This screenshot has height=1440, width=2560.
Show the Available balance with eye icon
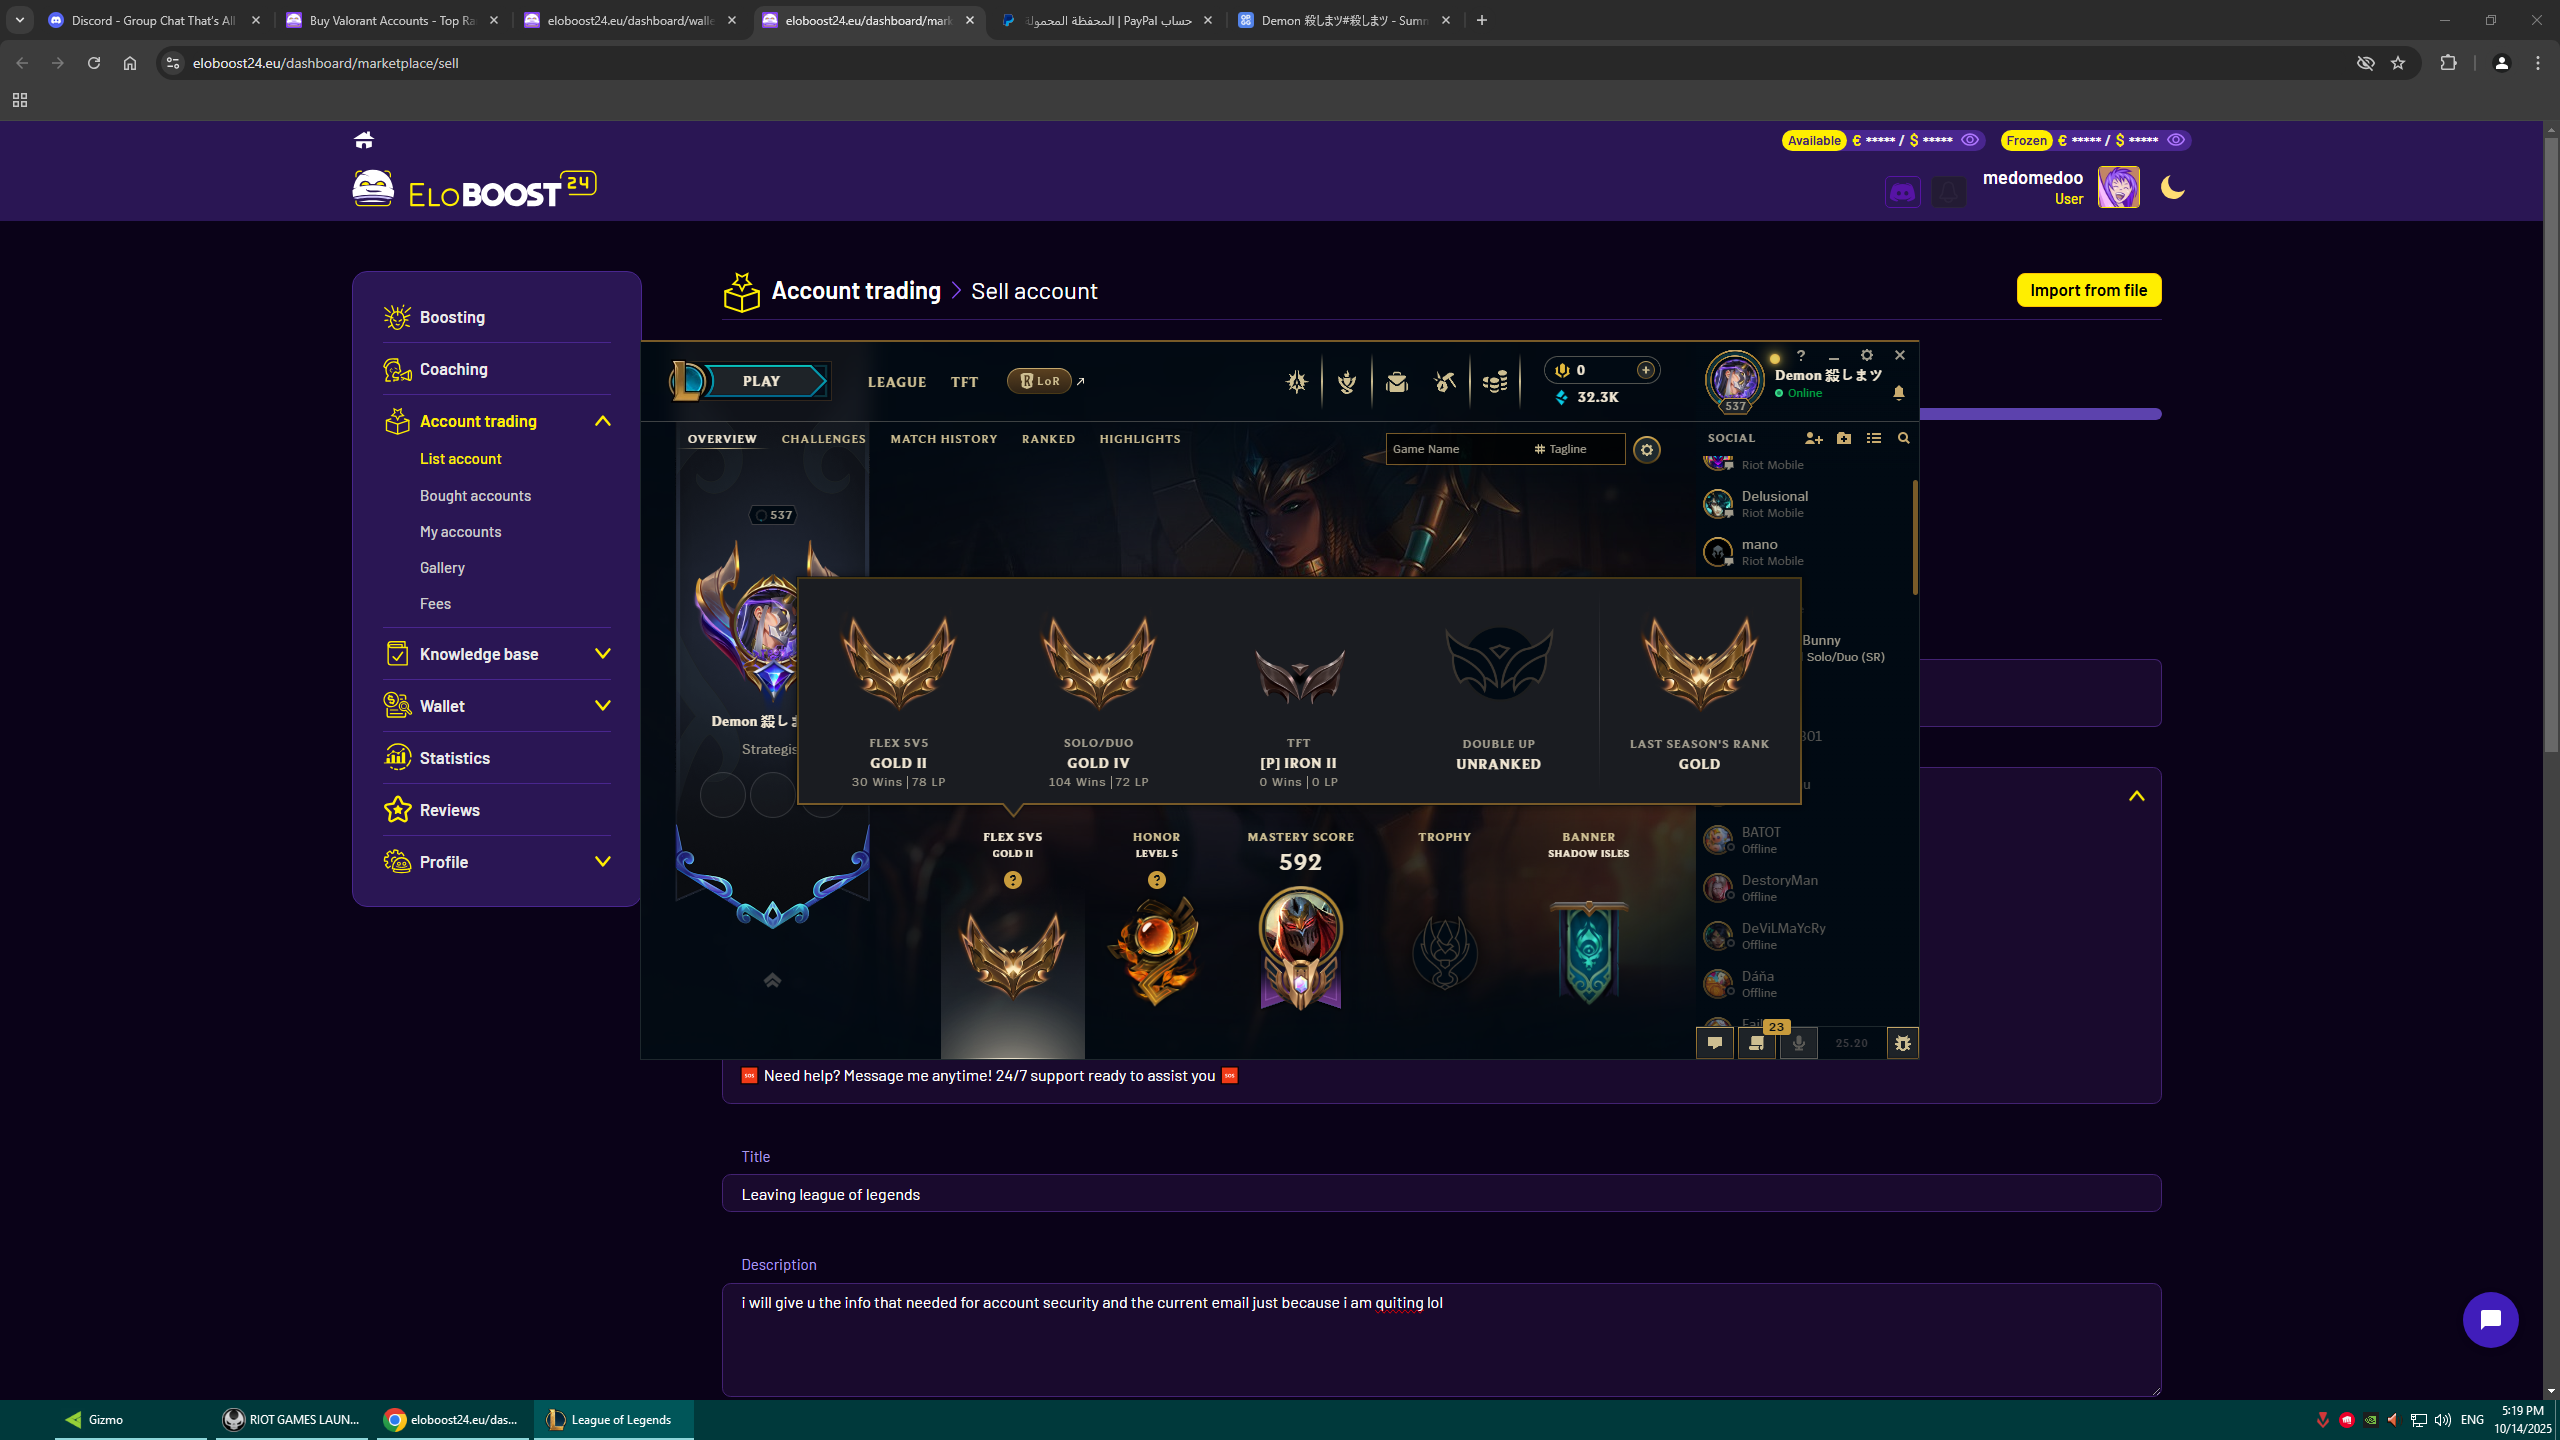click(x=1970, y=140)
